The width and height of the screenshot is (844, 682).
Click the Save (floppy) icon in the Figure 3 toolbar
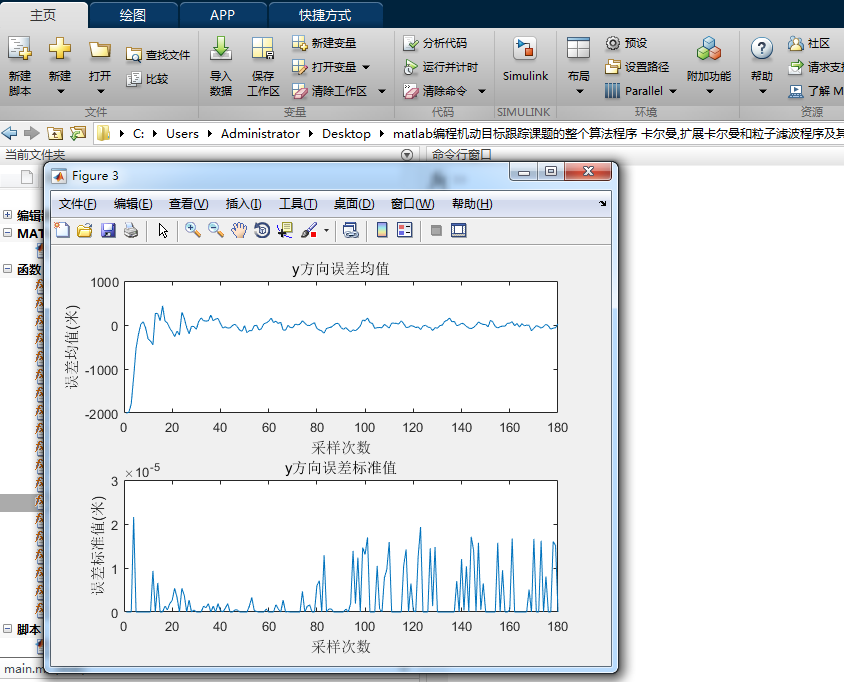tap(108, 230)
